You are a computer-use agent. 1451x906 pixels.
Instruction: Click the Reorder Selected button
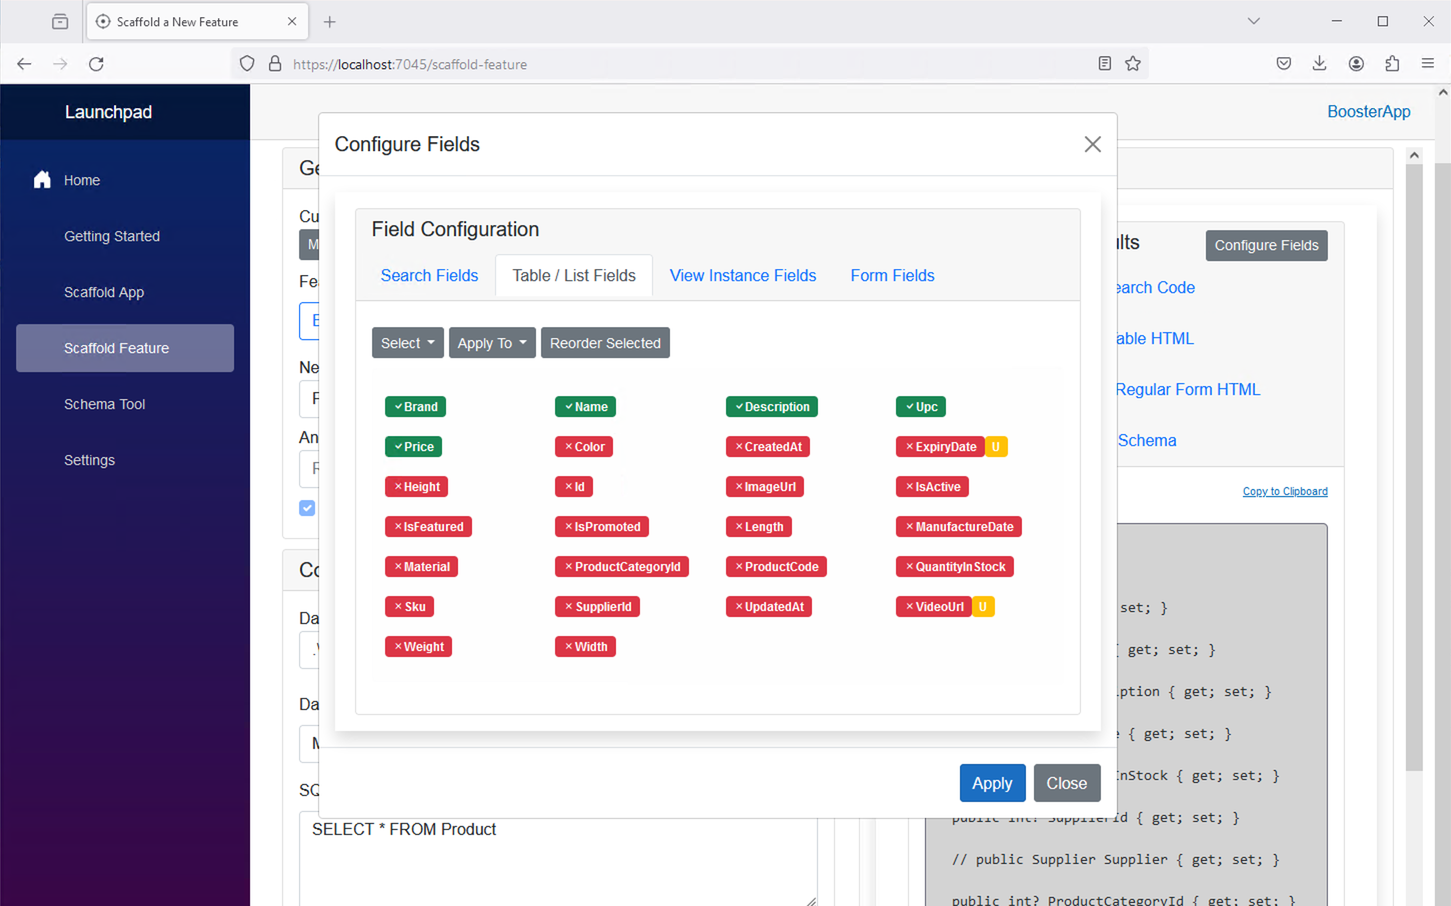(x=605, y=343)
